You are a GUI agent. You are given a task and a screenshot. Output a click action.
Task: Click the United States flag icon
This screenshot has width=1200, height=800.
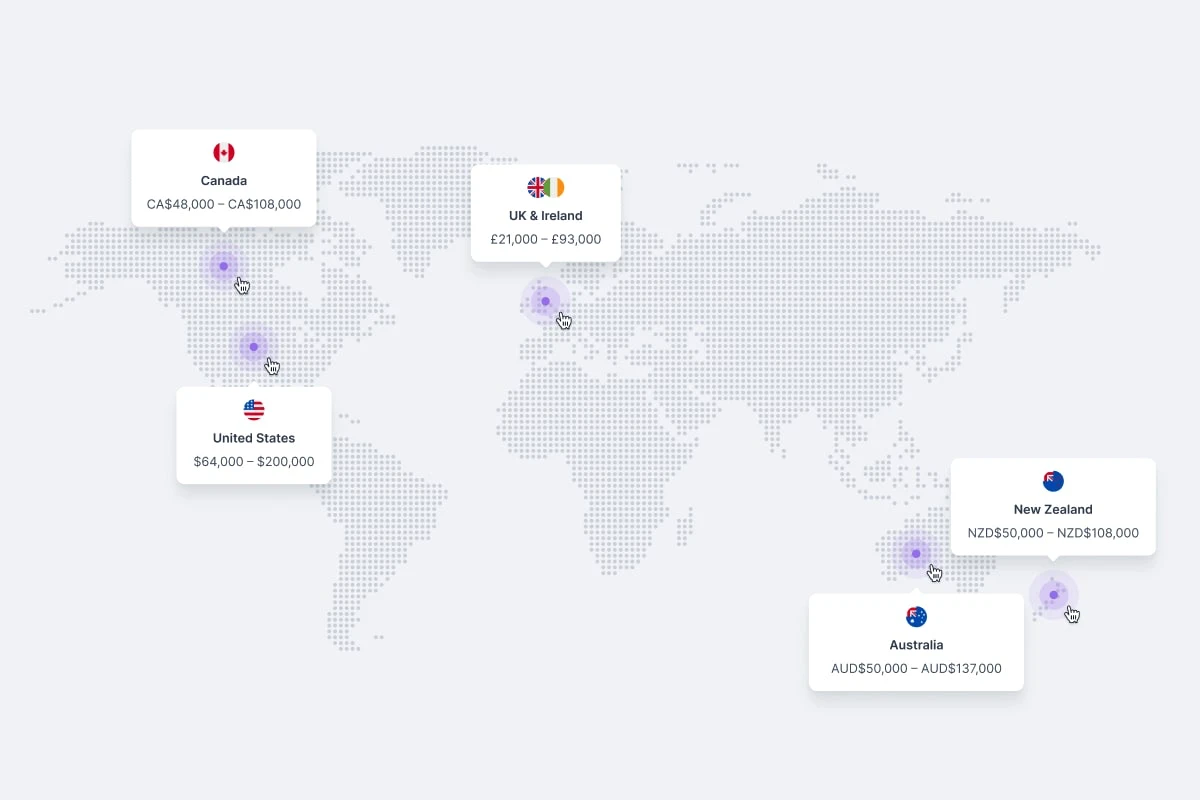click(253, 409)
